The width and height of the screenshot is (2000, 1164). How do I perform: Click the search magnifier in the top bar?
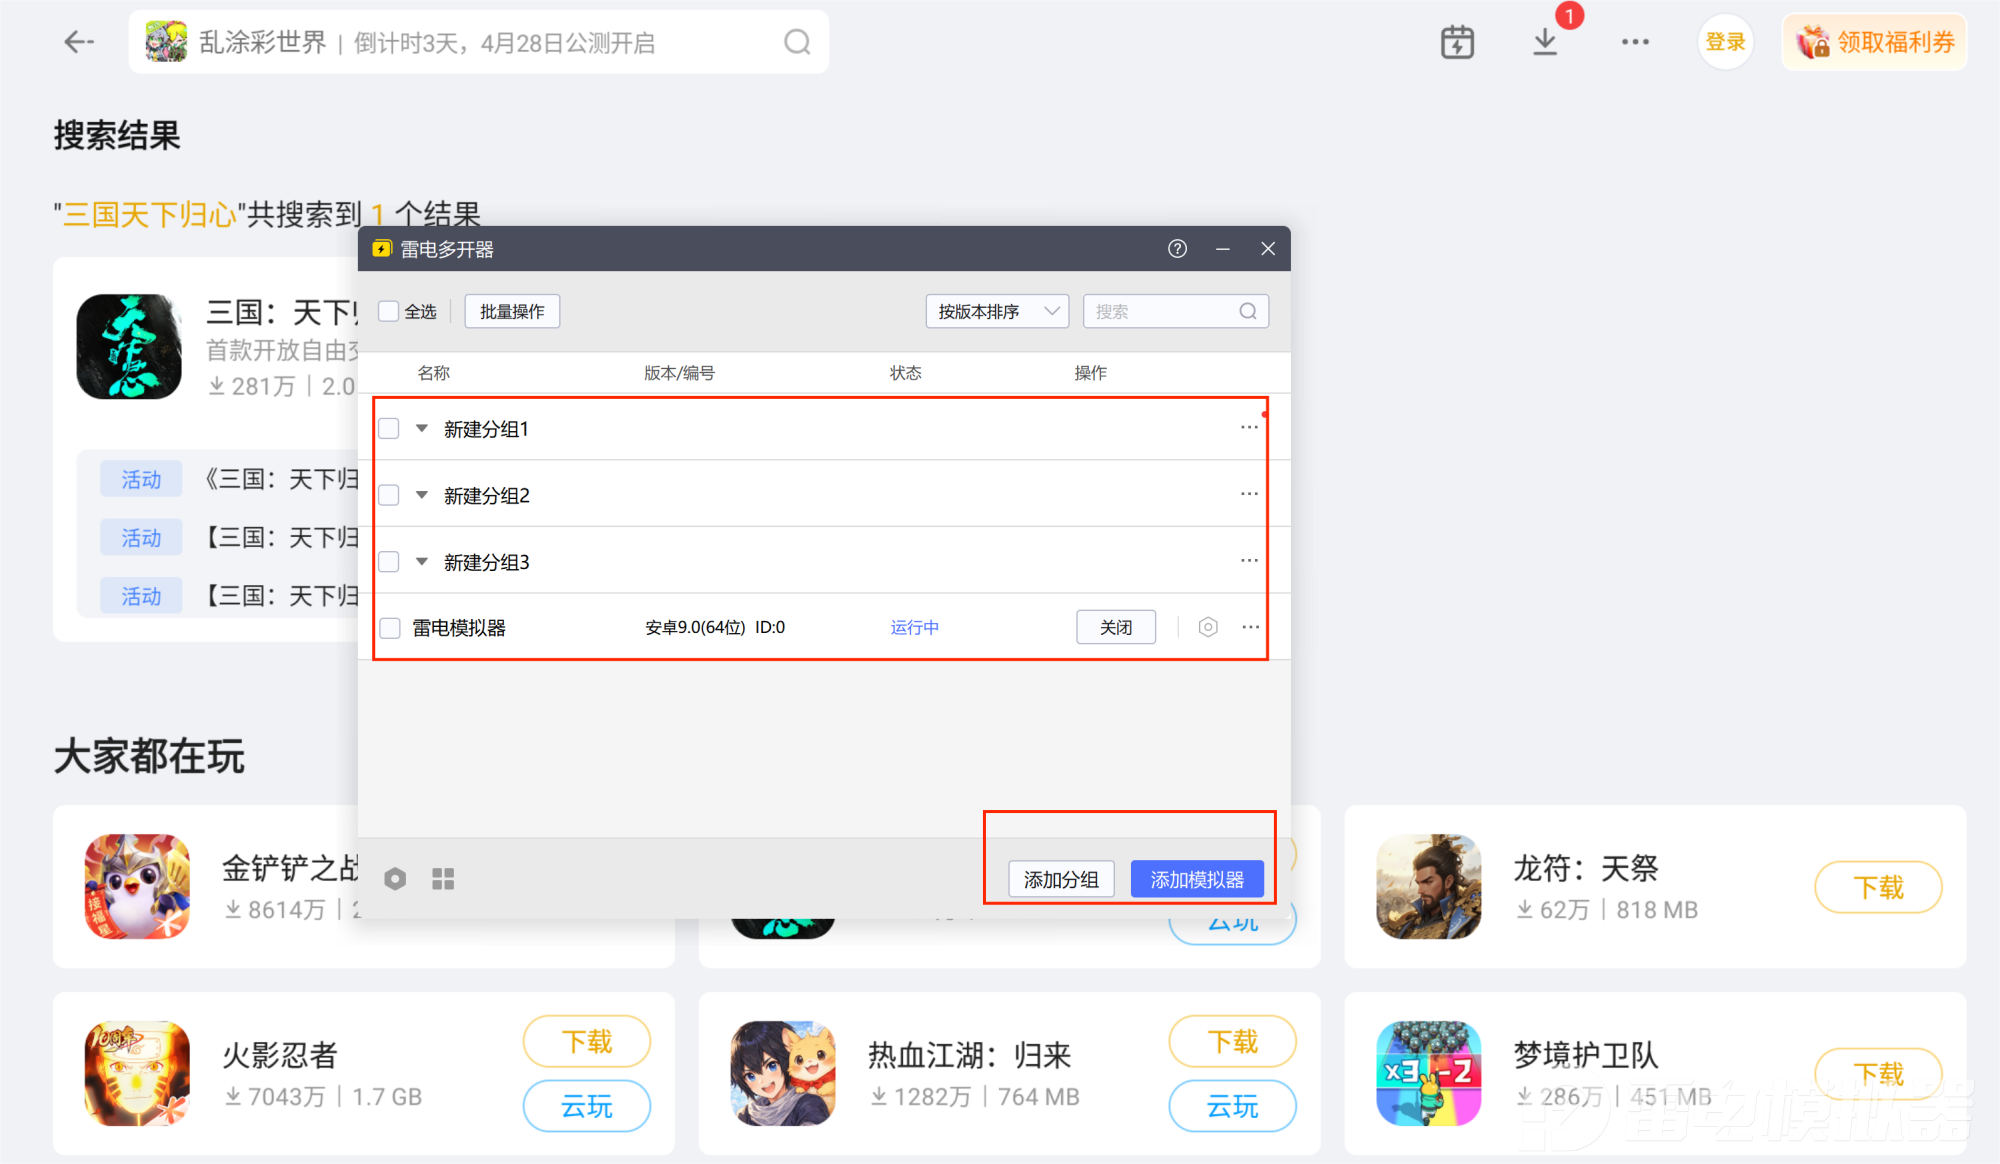(797, 42)
